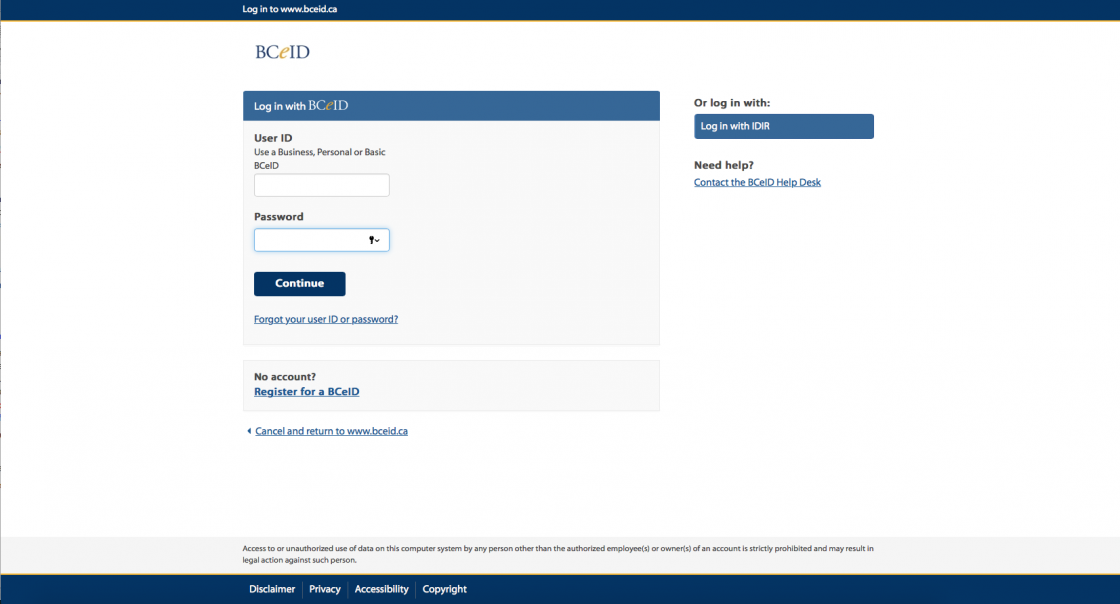1120x604 pixels.
Task: Click Log in with IDIR
Action: [x=783, y=126]
